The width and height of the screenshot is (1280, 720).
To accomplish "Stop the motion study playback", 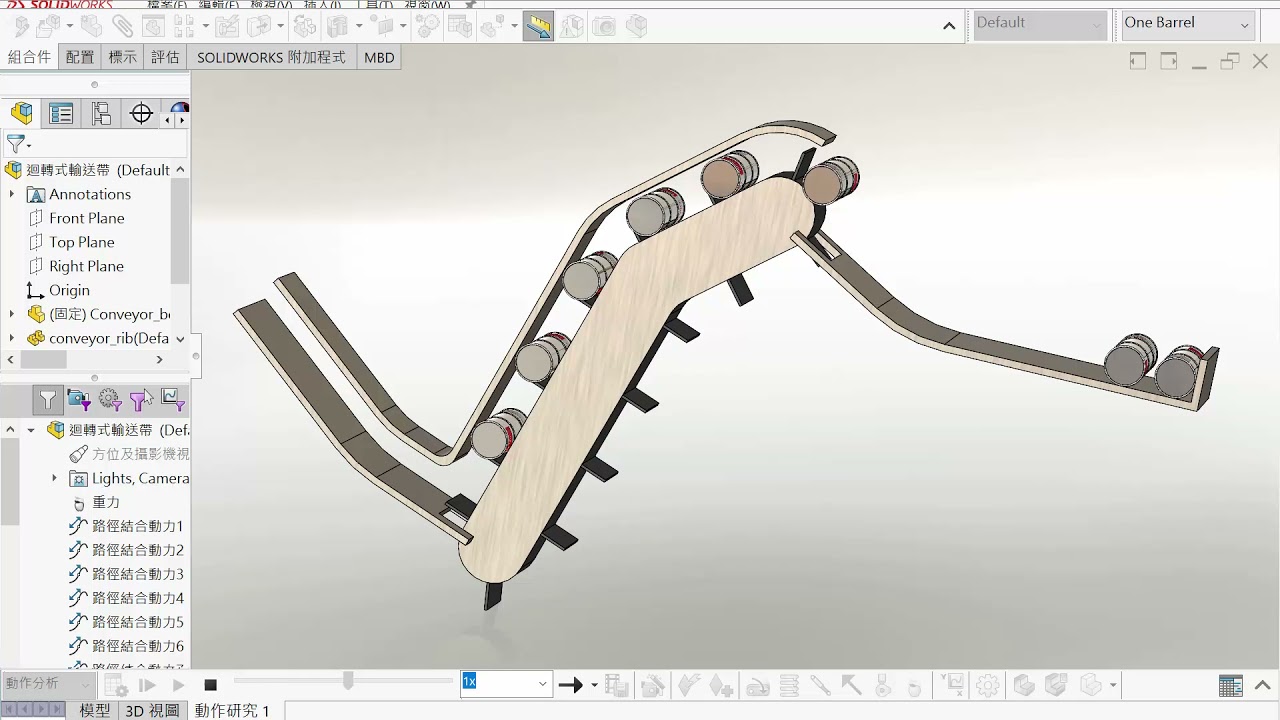I will (210, 685).
